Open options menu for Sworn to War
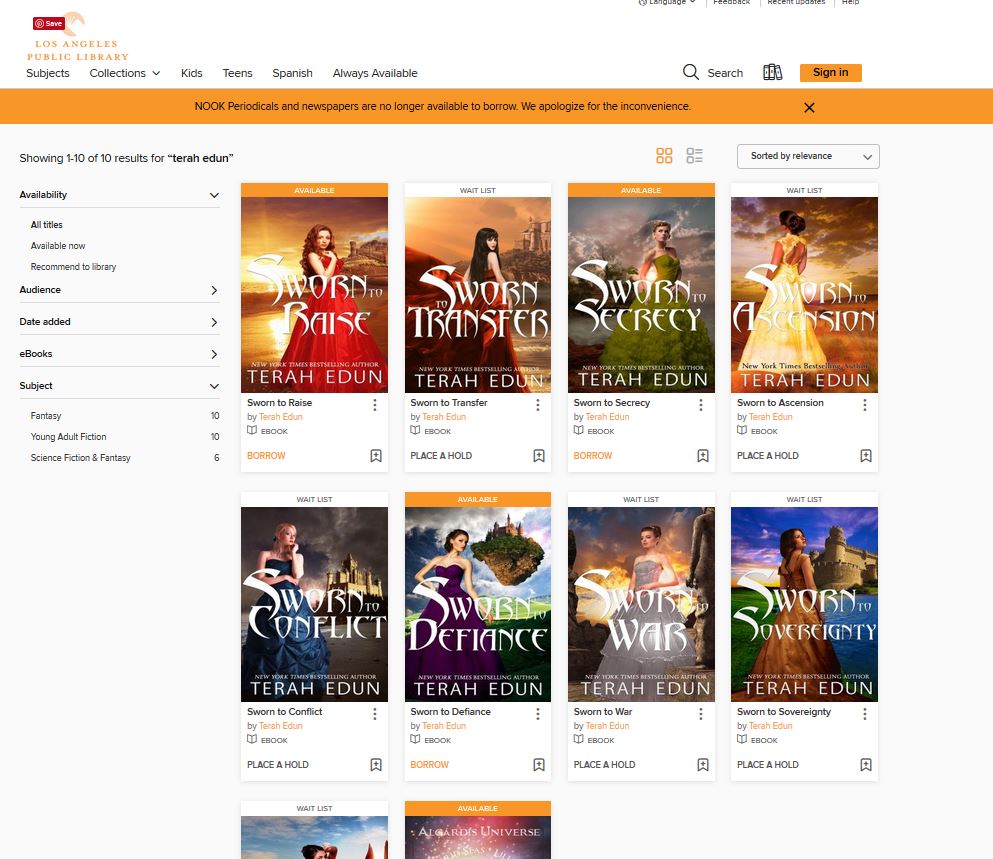Screen dimensions: 993x859 point(701,714)
